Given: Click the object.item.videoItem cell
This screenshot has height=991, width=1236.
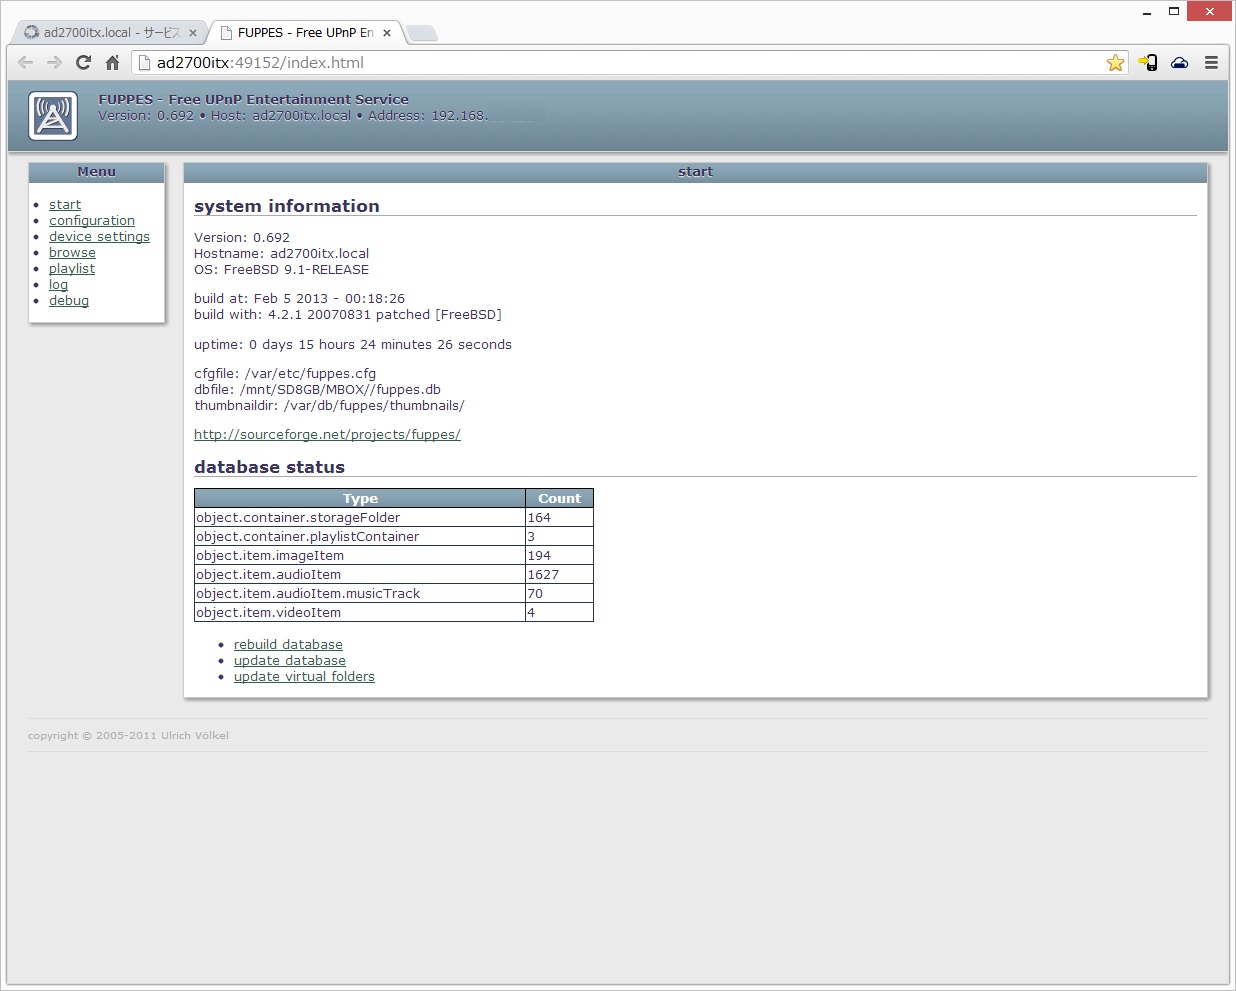Looking at the screenshot, I should coord(360,613).
